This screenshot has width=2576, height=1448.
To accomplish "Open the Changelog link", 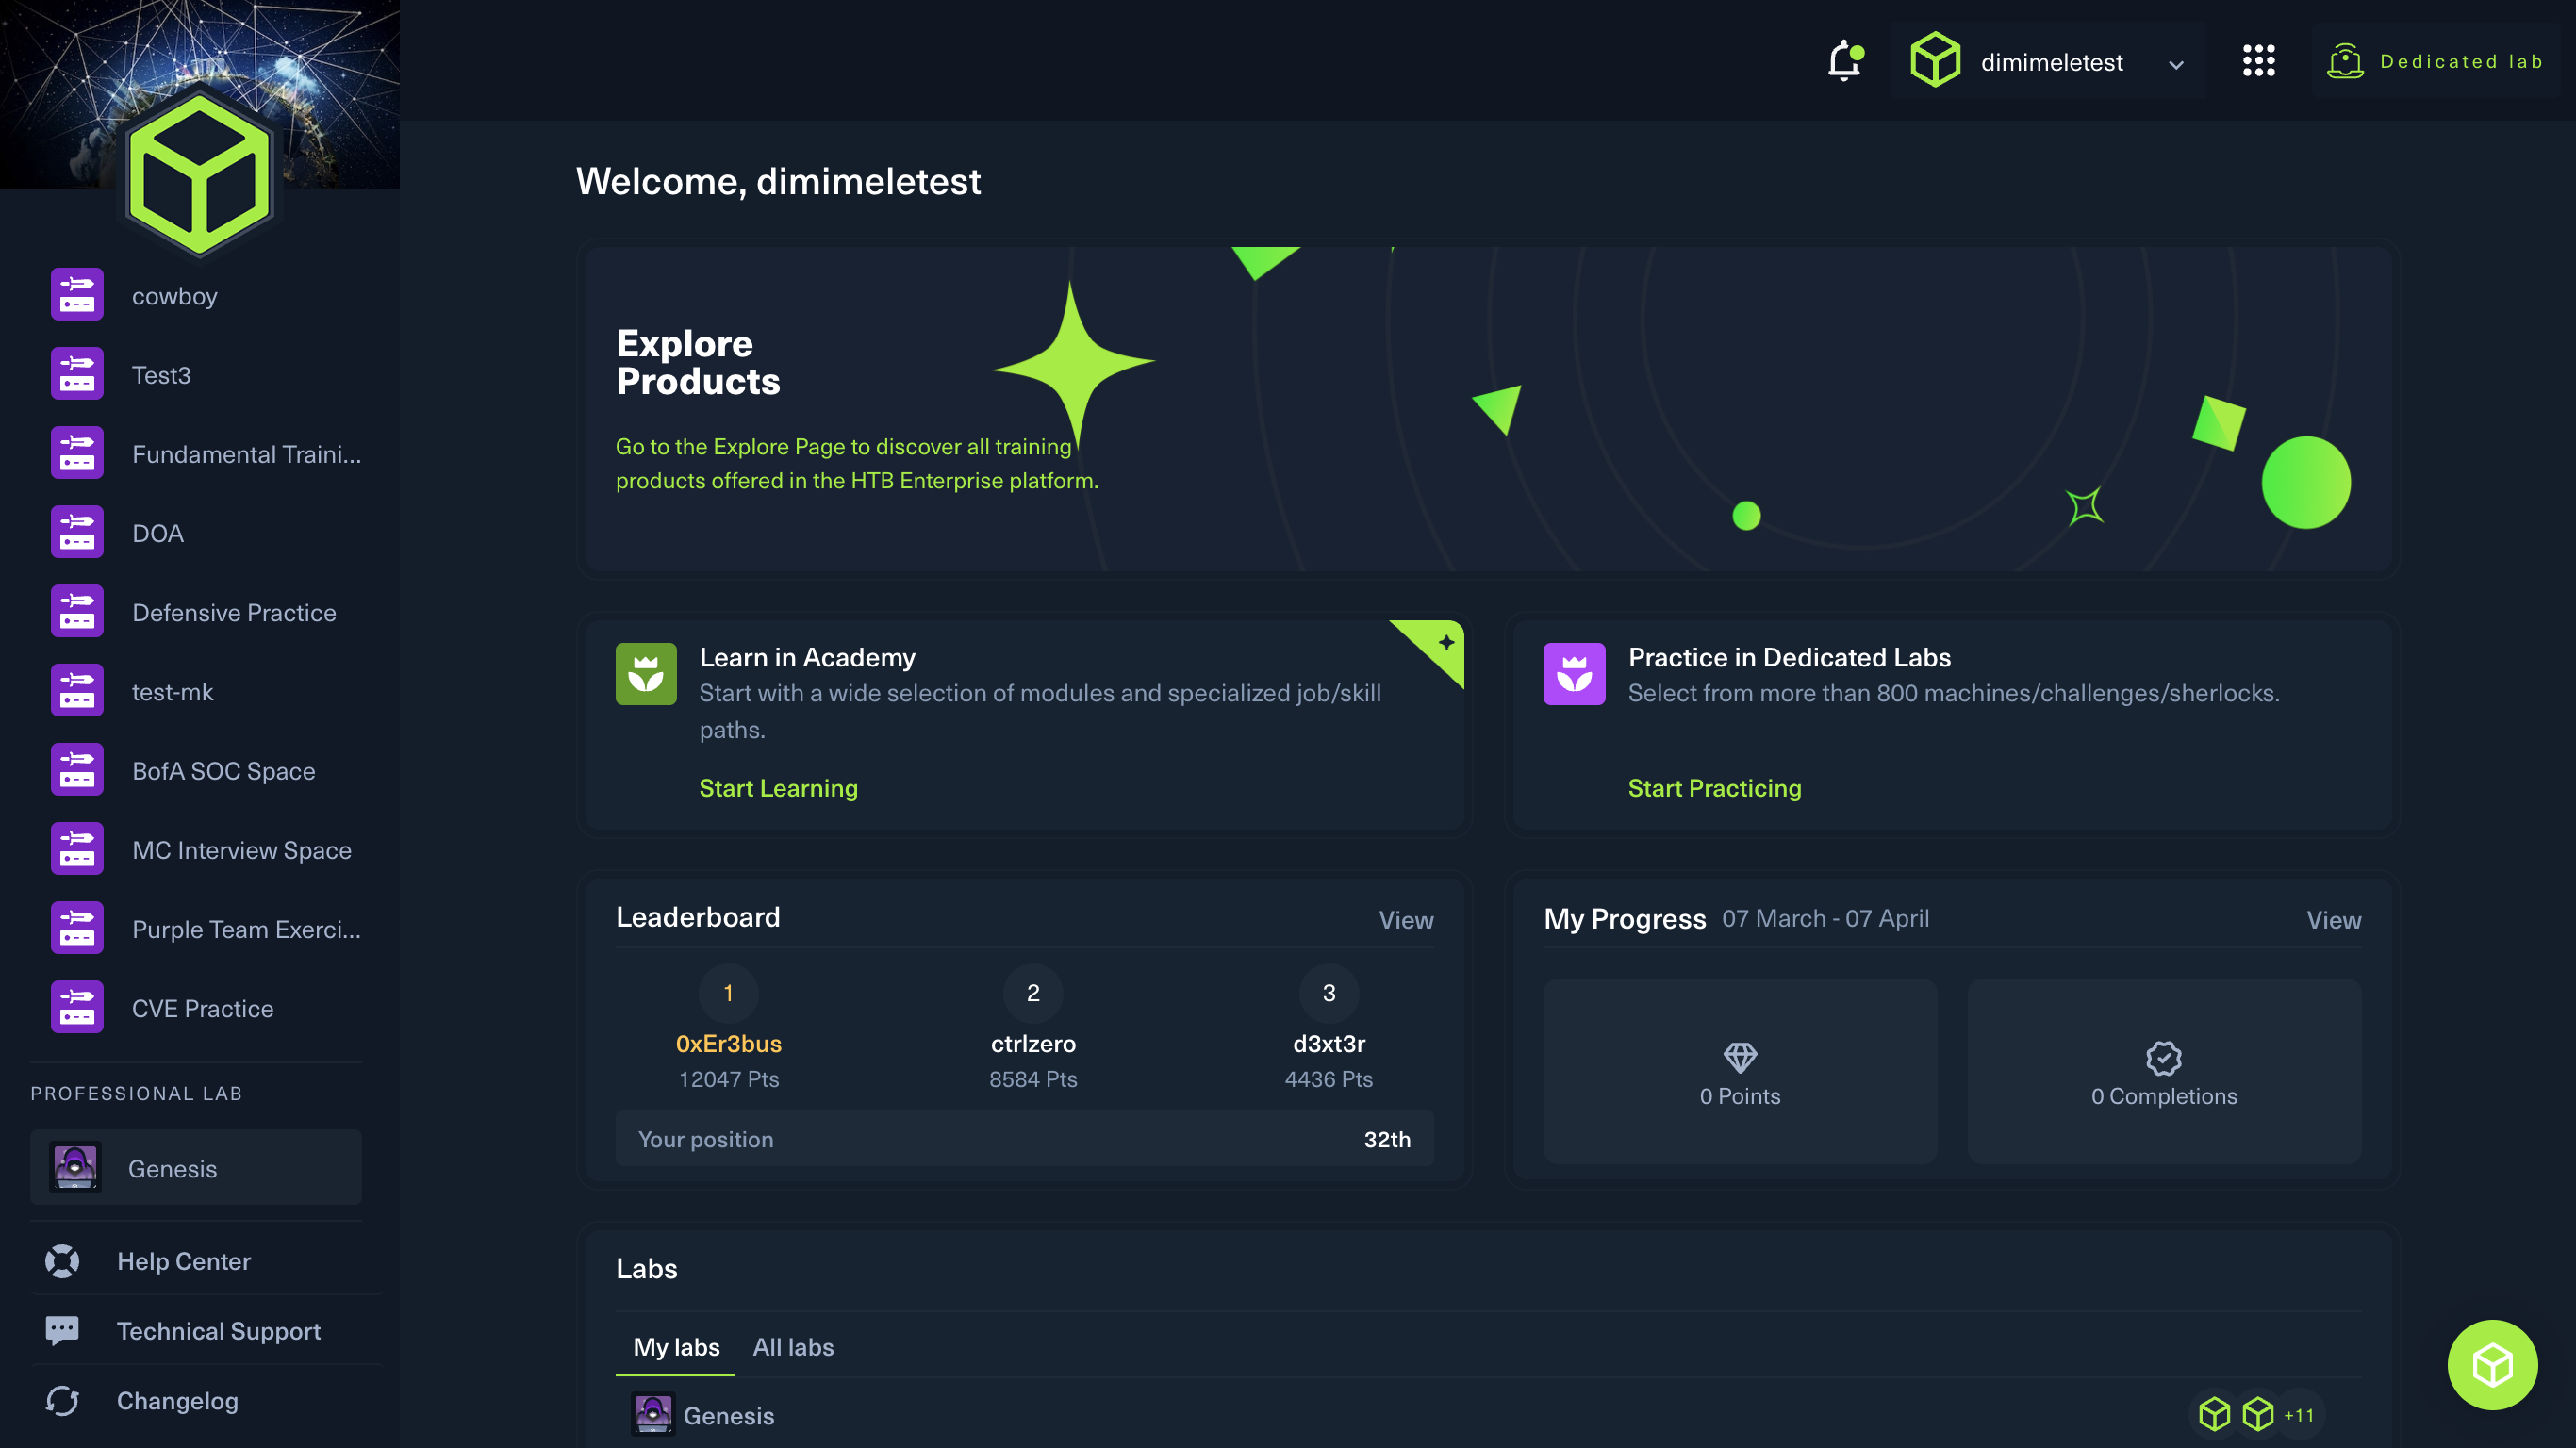I will pyautogui.click(x=178, y=1400).
